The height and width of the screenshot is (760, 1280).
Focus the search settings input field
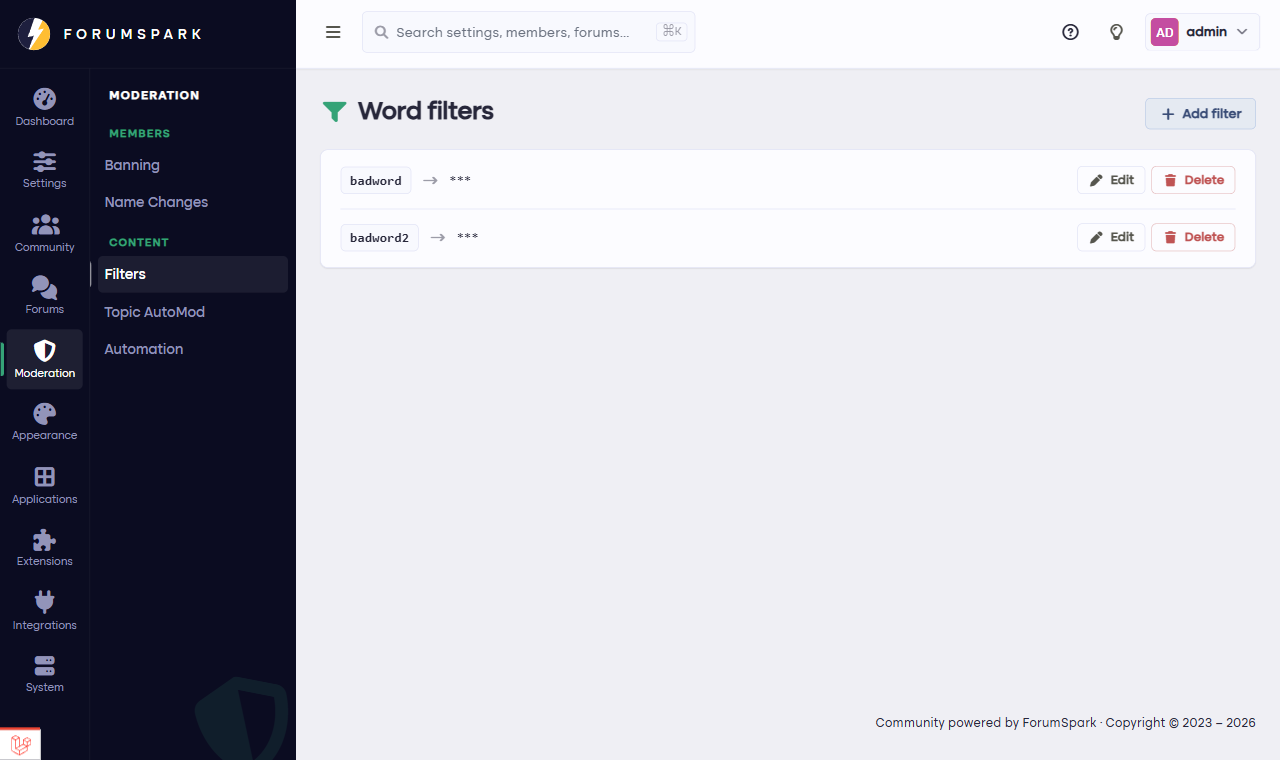[528, 32]
